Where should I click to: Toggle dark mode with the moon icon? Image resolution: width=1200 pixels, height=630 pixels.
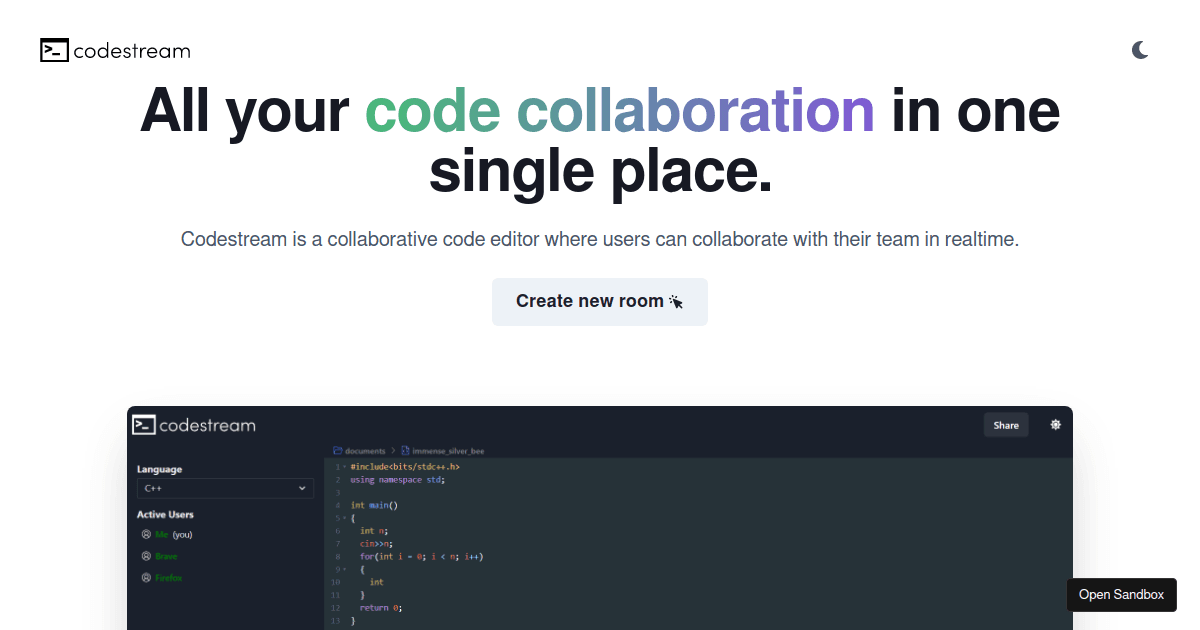(1141, 50)
